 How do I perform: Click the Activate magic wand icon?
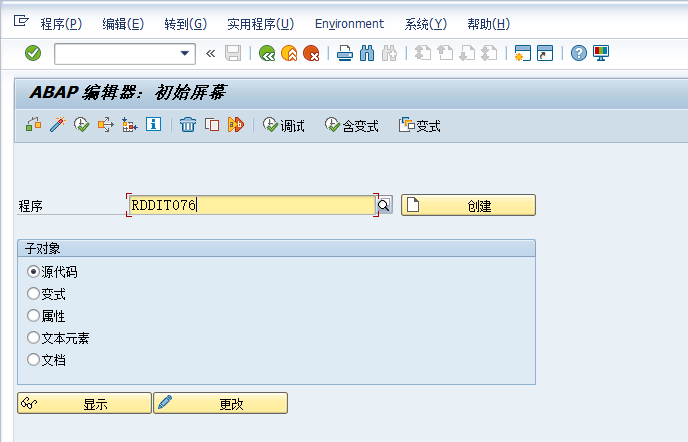coord(57,125)
